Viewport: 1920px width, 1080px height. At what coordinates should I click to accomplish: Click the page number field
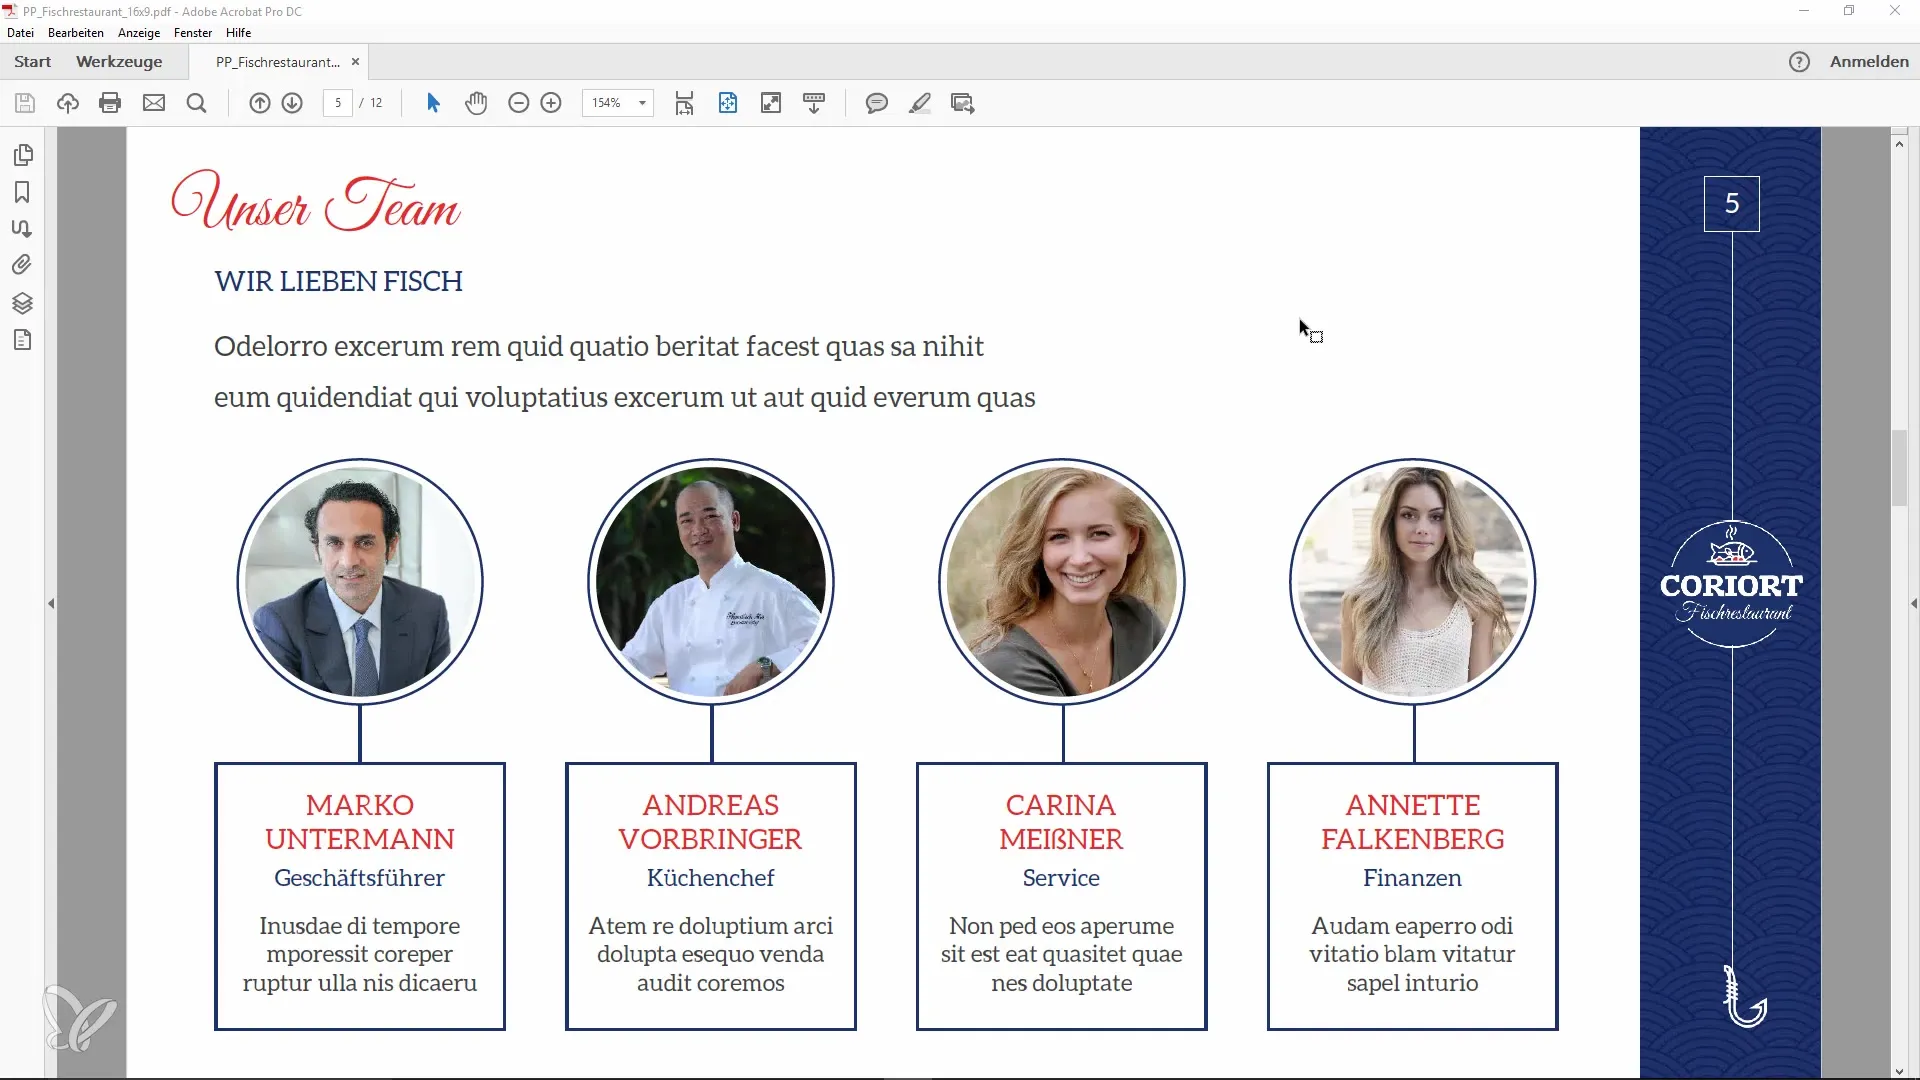[x=338, y=103]
